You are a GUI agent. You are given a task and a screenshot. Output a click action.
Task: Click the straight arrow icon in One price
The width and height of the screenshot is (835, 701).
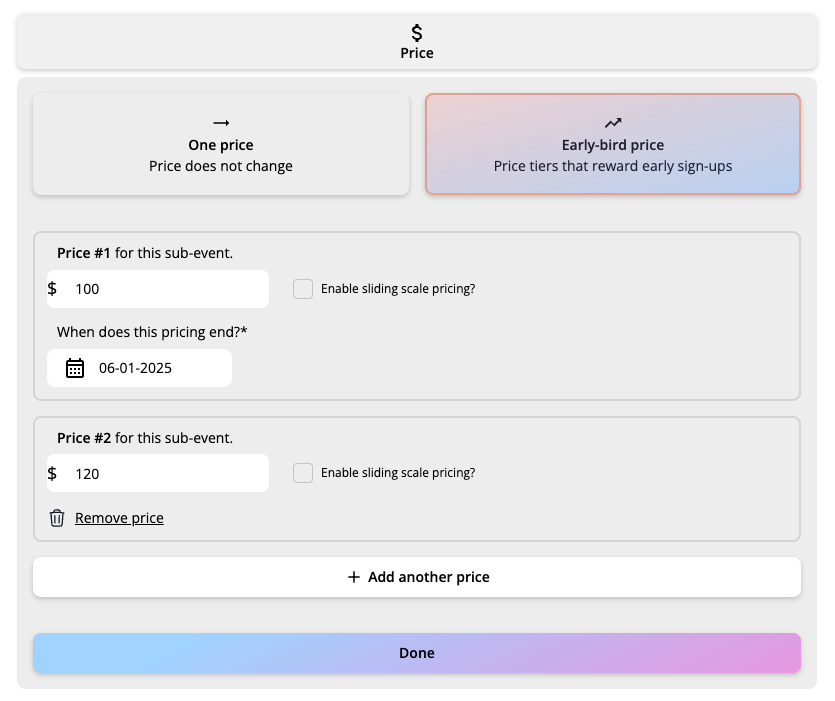click(x=221, y=122)
